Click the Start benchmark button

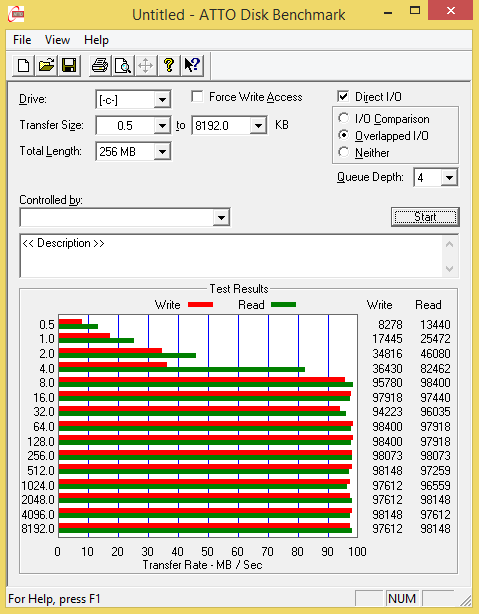coord(425,217)
